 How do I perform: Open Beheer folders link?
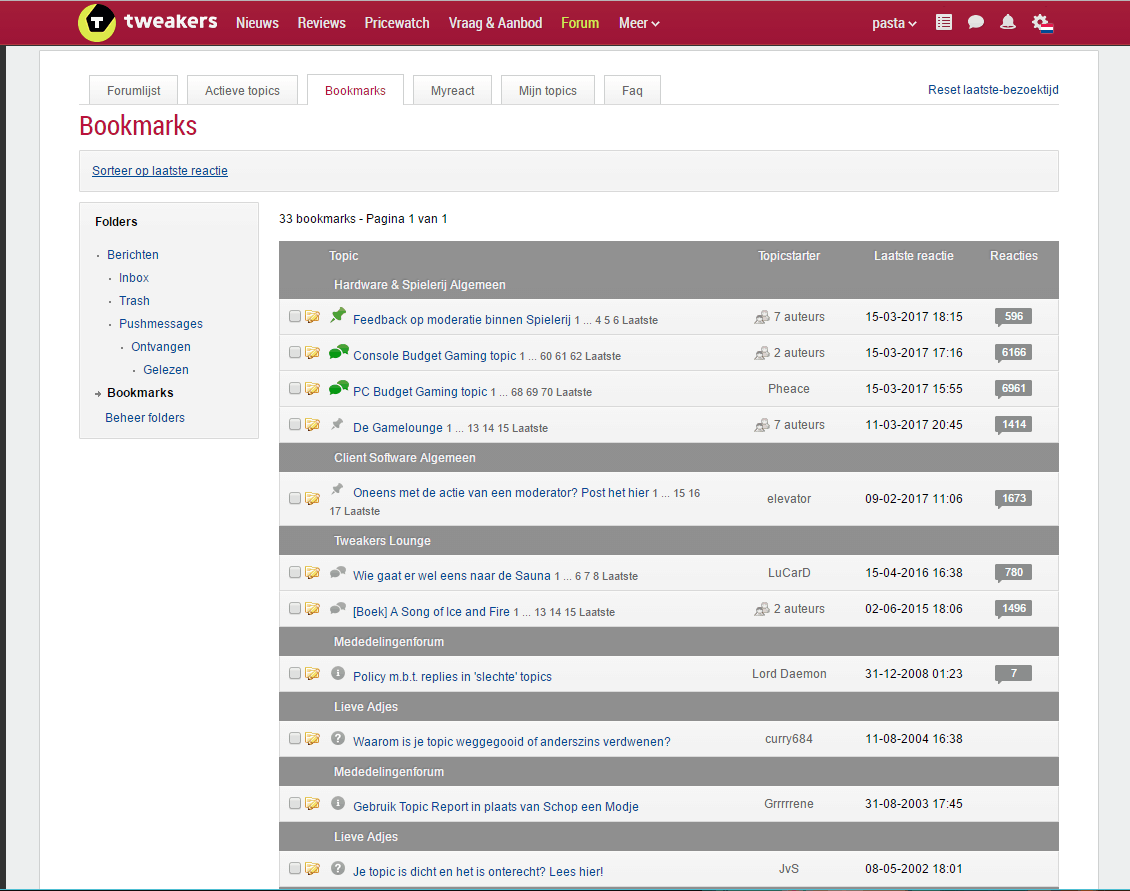(x=145, y=417)
